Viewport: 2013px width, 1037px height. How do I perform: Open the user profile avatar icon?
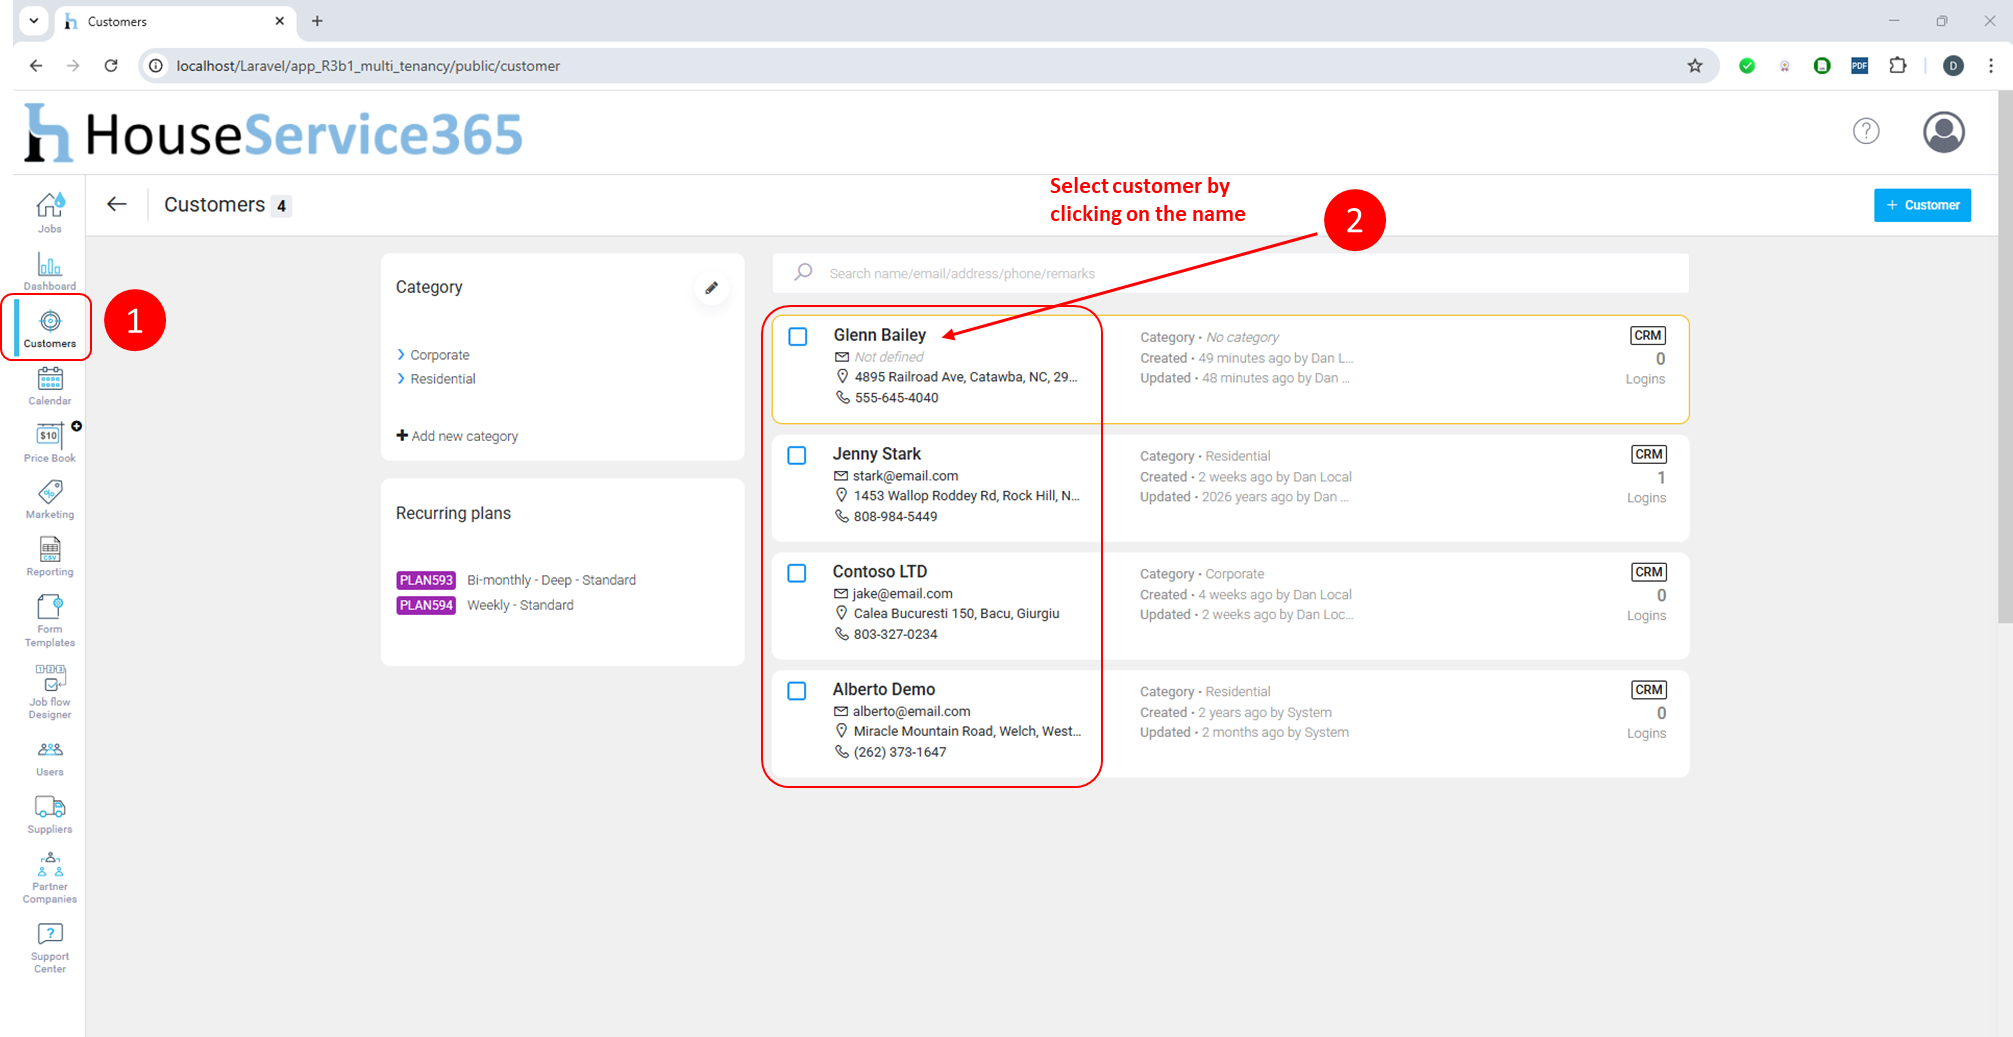point(1943,132)
